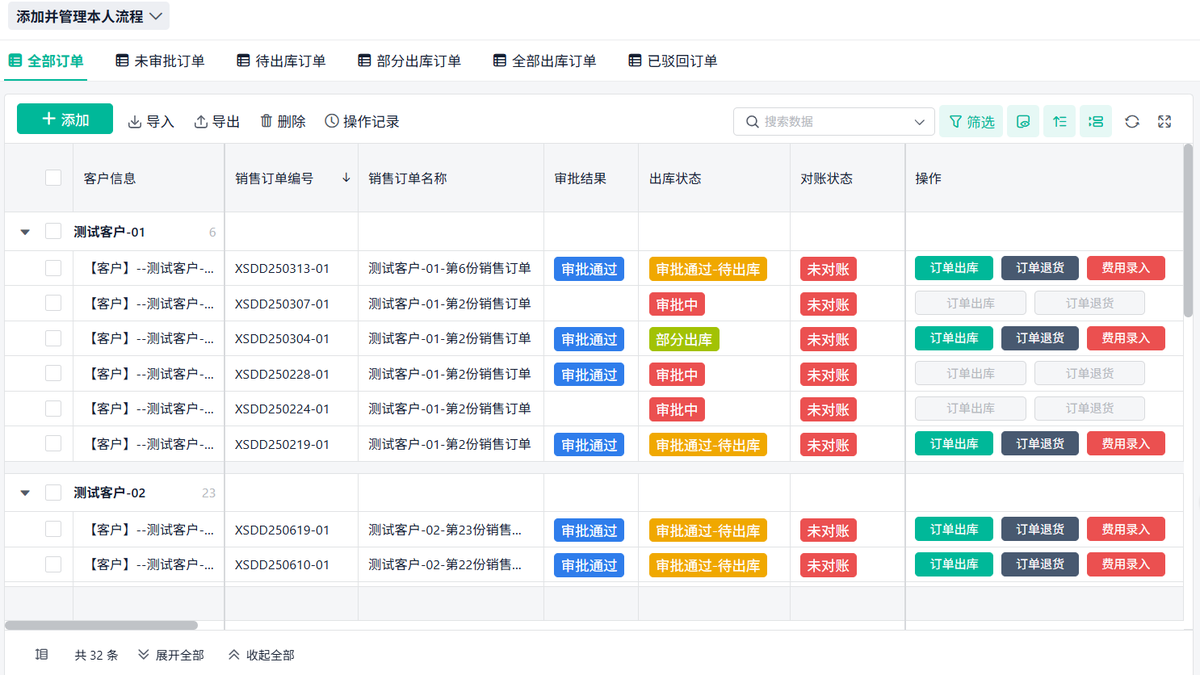Open the search box dropdown arrow
The image size is (1200, 675).
tap(920, 122)
